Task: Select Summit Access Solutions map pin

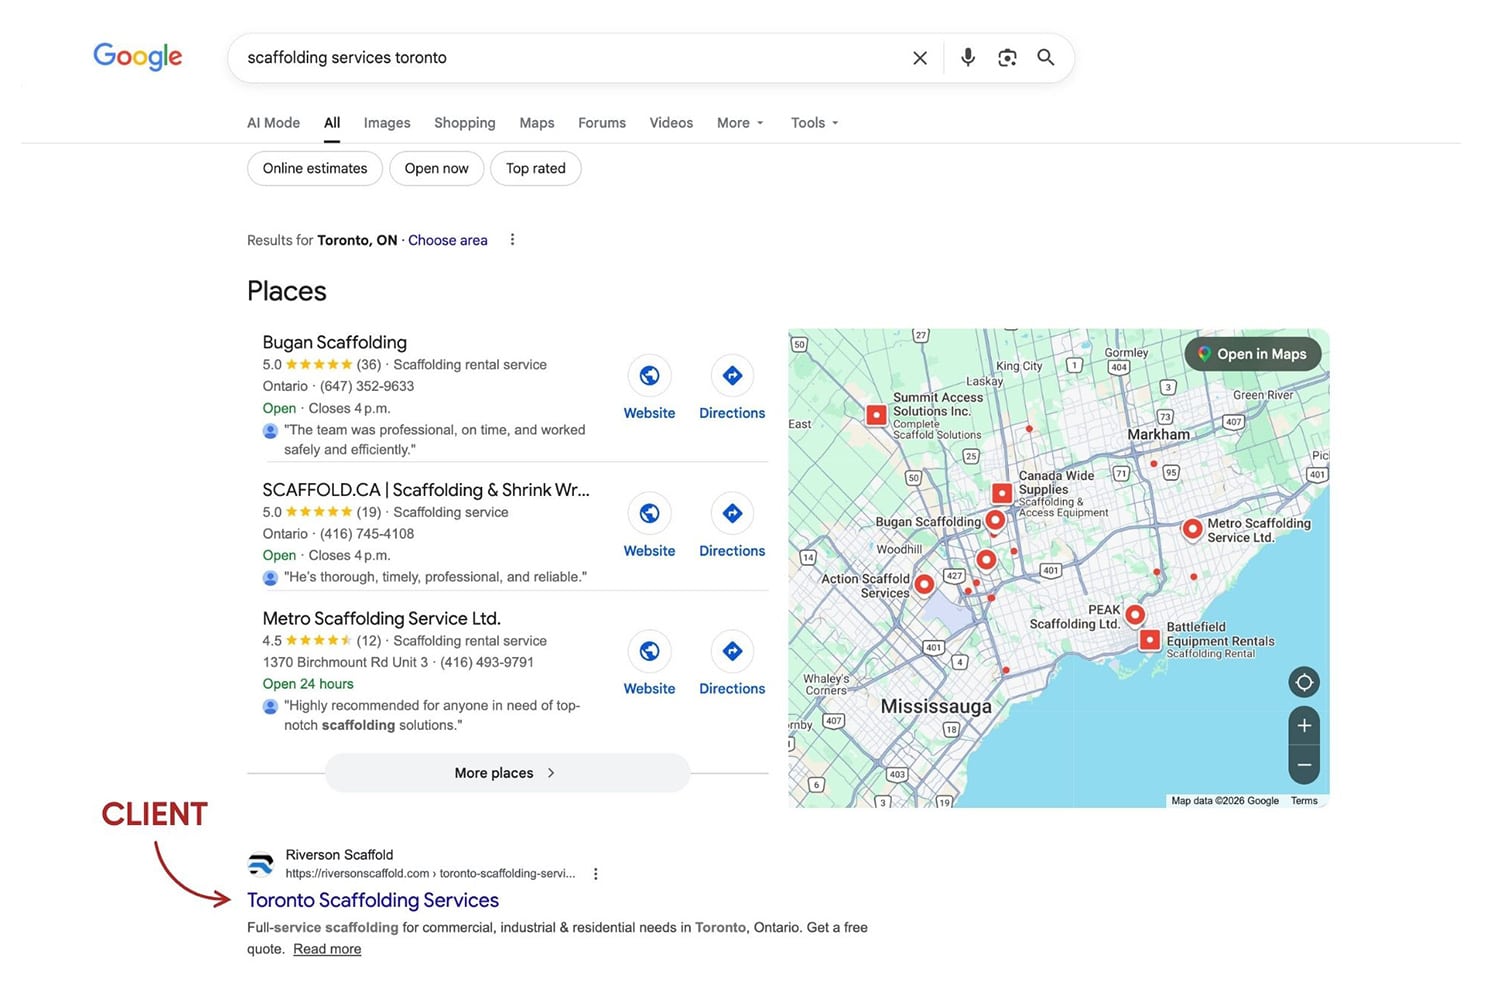Action: pos(876,414)
